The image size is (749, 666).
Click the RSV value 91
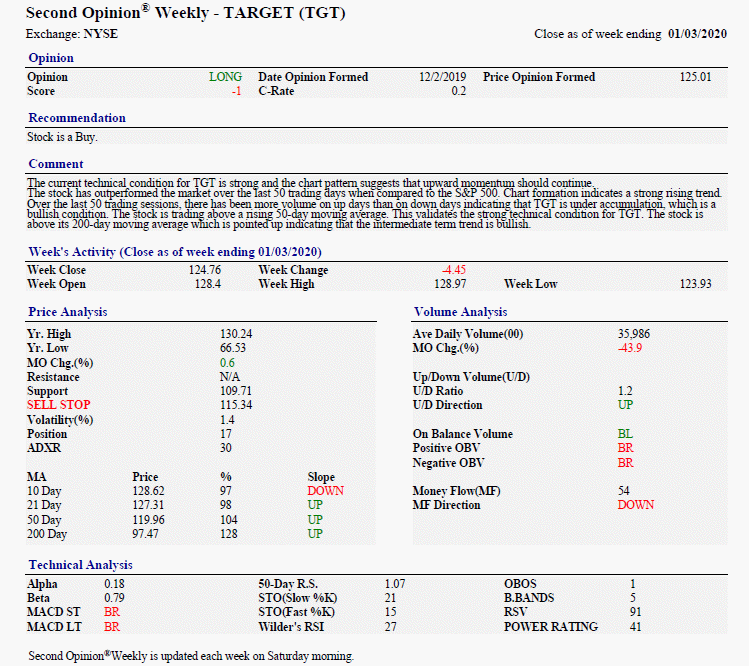click(x=635, y=612)
